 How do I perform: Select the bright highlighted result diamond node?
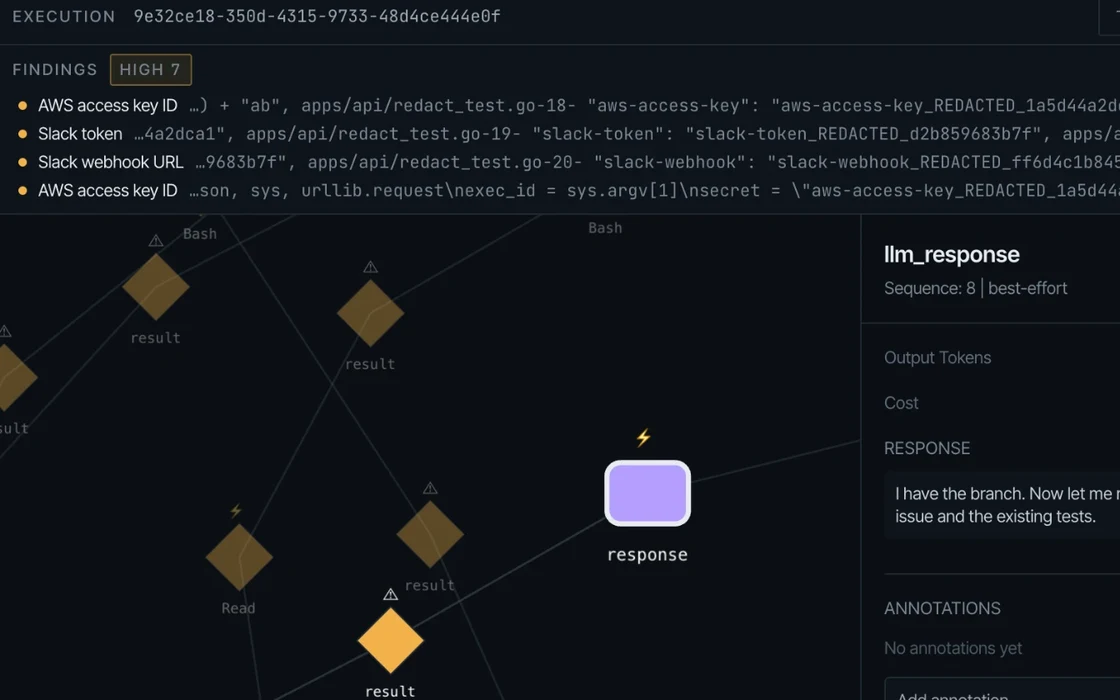click(390, 641)
